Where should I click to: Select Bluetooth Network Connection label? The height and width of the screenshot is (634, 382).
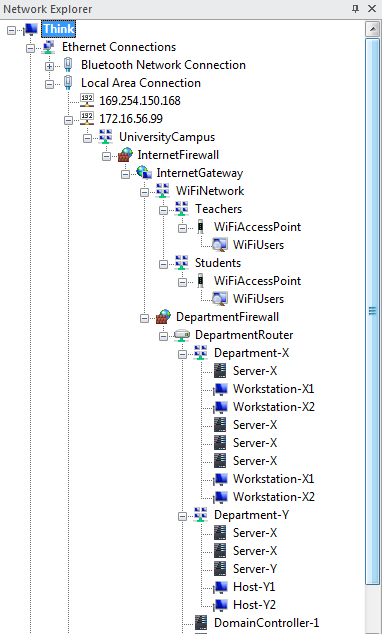click(163, 65)
